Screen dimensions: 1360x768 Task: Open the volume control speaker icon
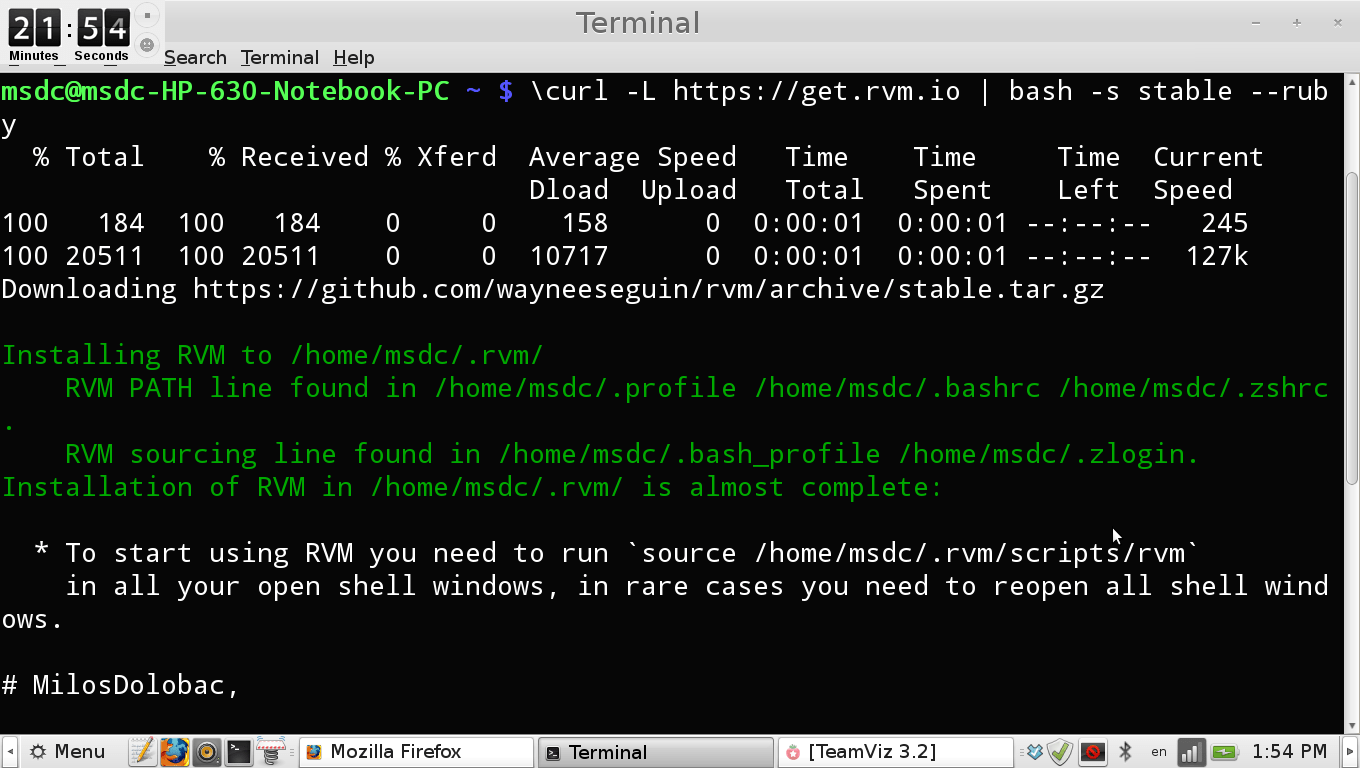pos(206,751)
